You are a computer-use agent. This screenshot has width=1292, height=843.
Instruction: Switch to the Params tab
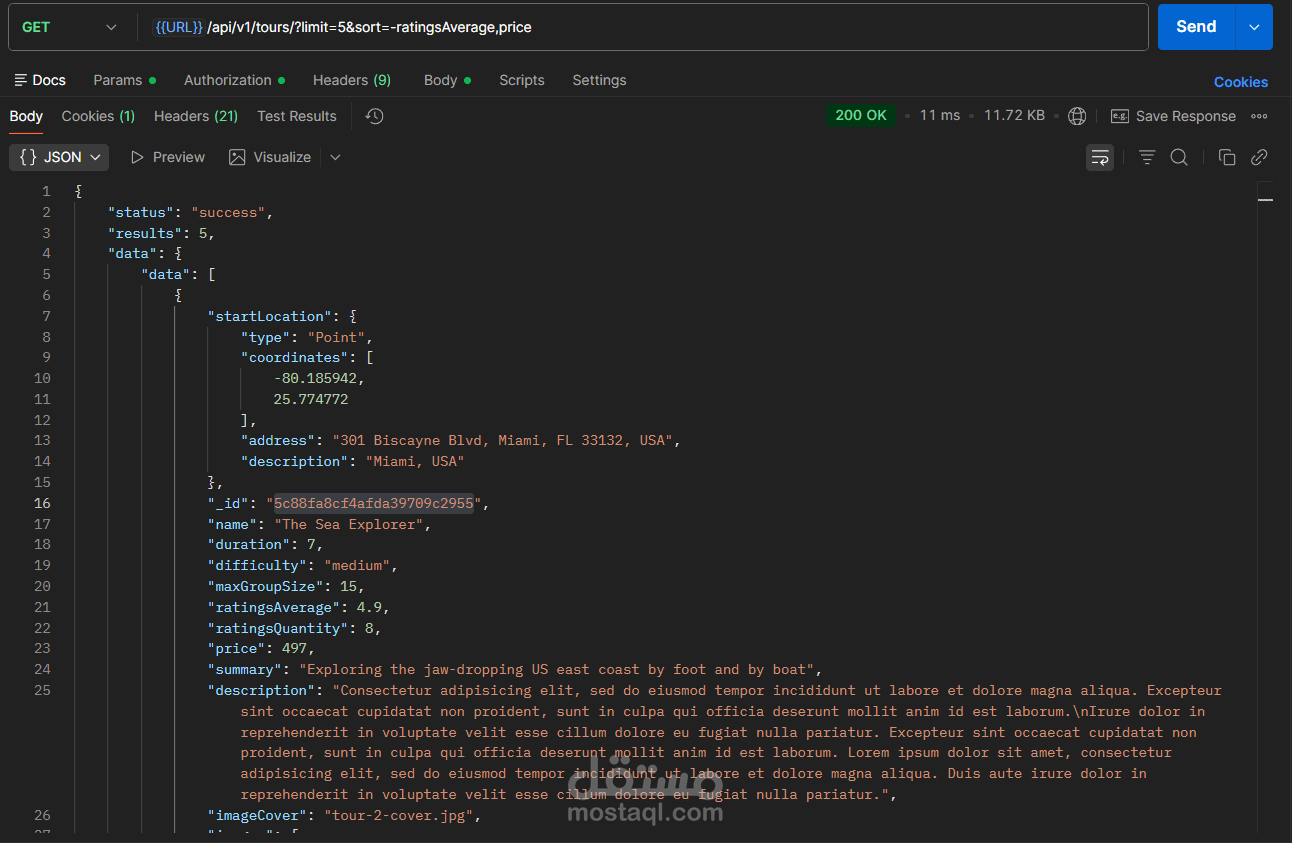tap(124, 80)
